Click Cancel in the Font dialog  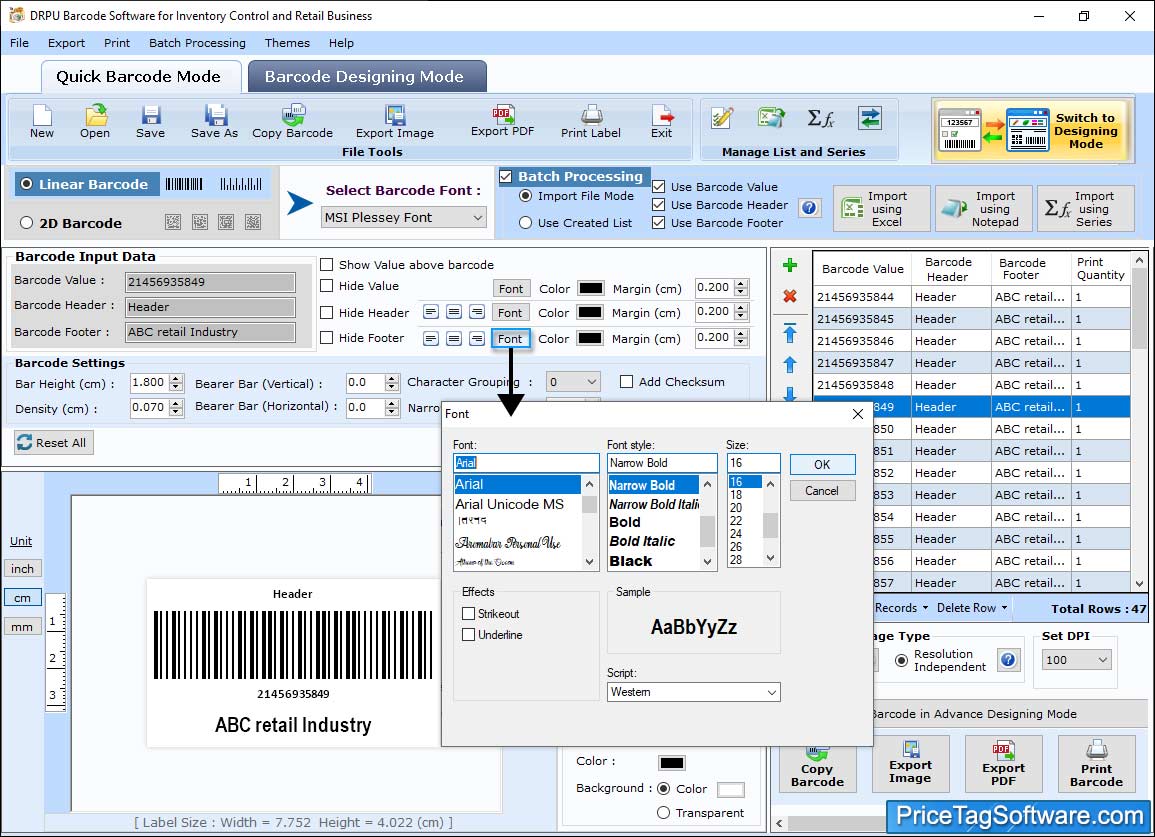(x=822, y=491)
